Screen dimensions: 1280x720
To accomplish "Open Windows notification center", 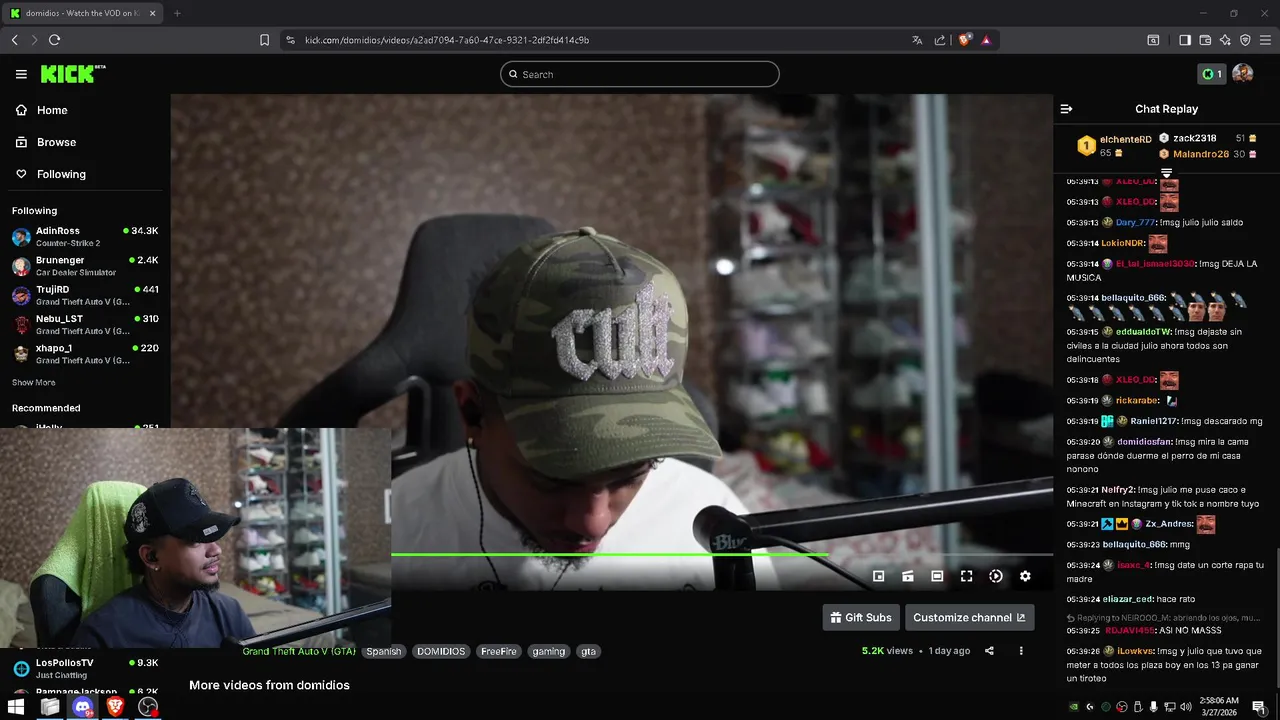I will click(x=1259, y=707).
